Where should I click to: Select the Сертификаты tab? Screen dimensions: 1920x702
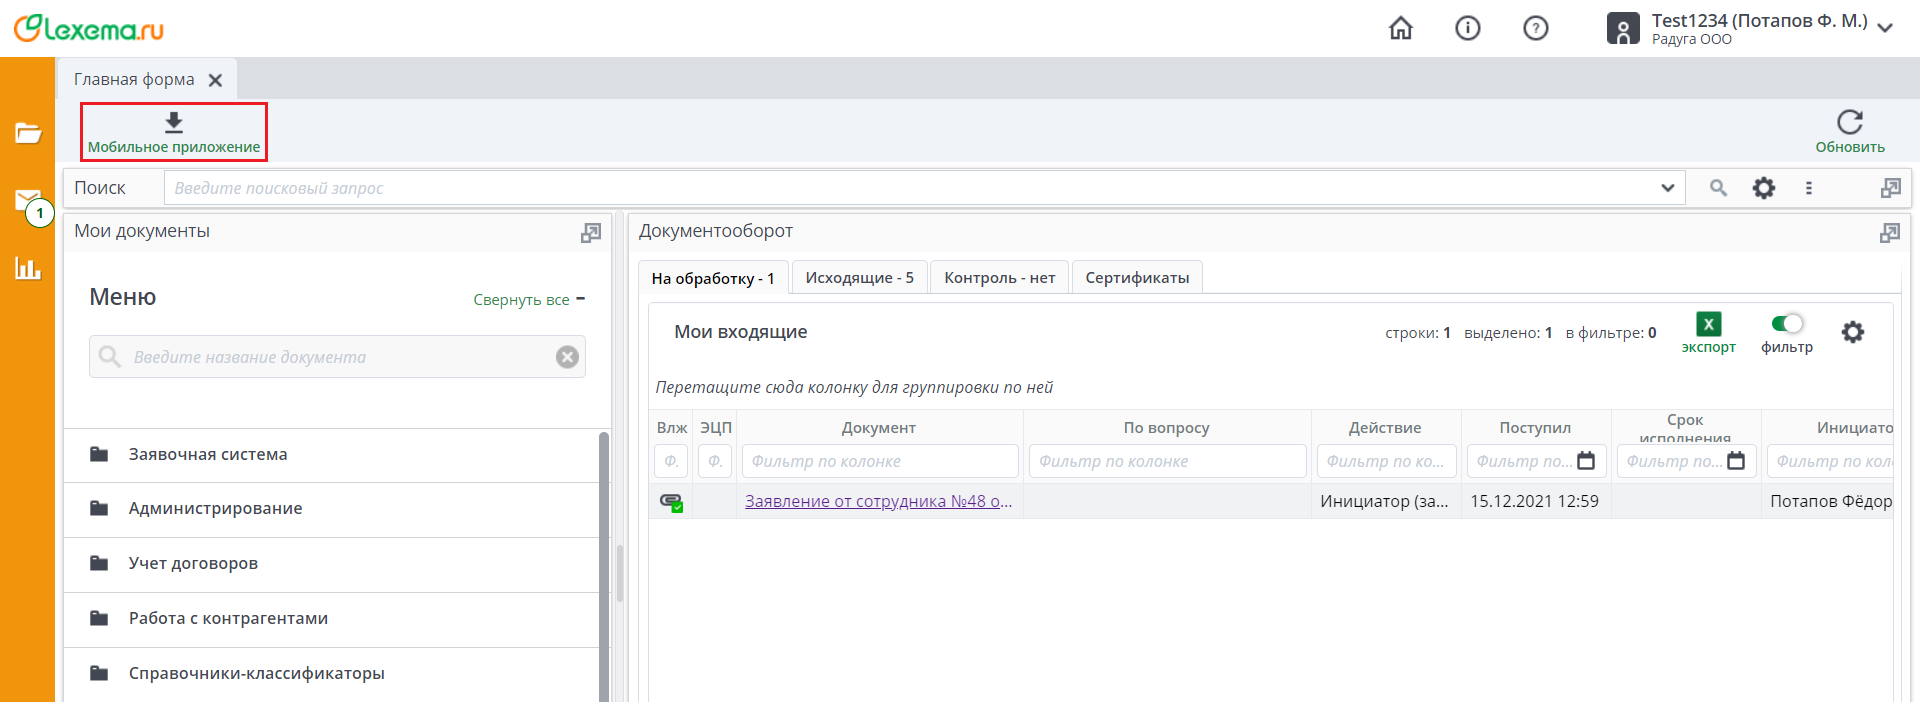[x=1137, y=278]
